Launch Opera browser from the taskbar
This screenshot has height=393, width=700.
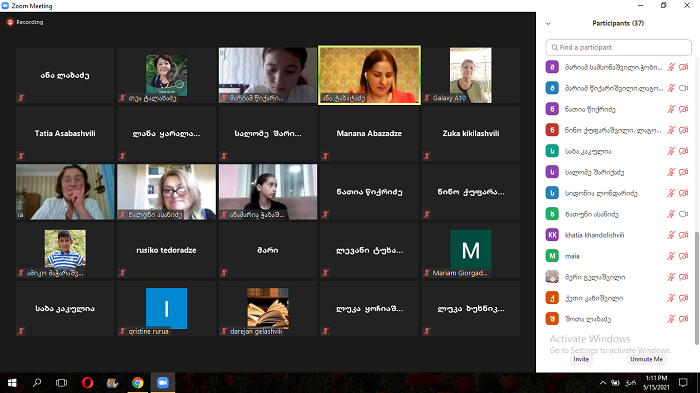[x=88, y=383]
